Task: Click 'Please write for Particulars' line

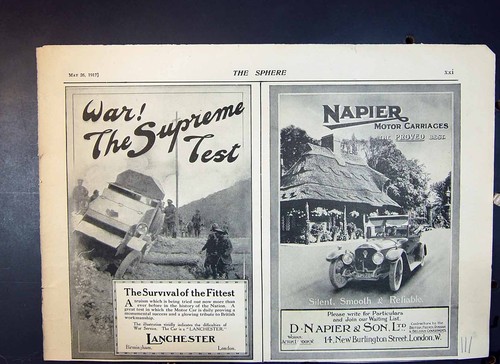Action: (365, 313)
